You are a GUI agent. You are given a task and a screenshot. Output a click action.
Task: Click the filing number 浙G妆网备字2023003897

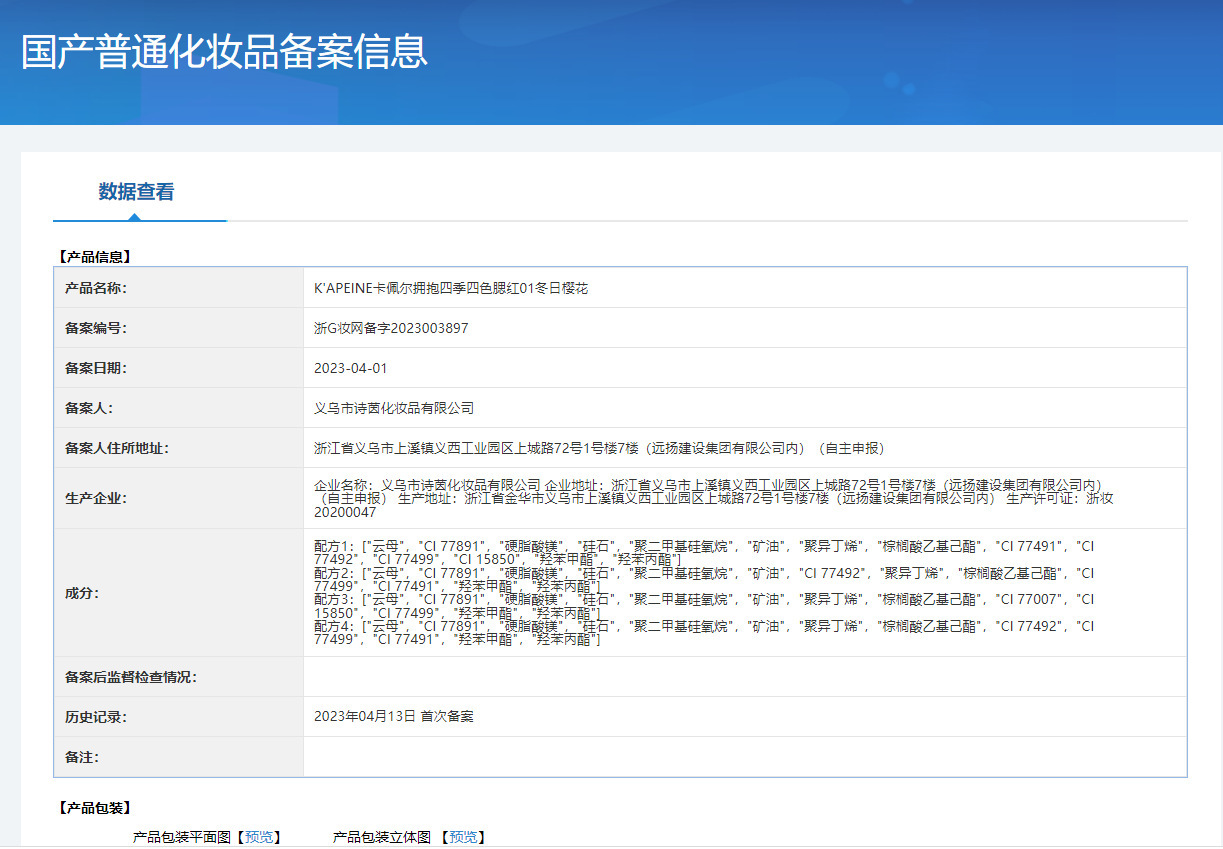click(391, 328)
